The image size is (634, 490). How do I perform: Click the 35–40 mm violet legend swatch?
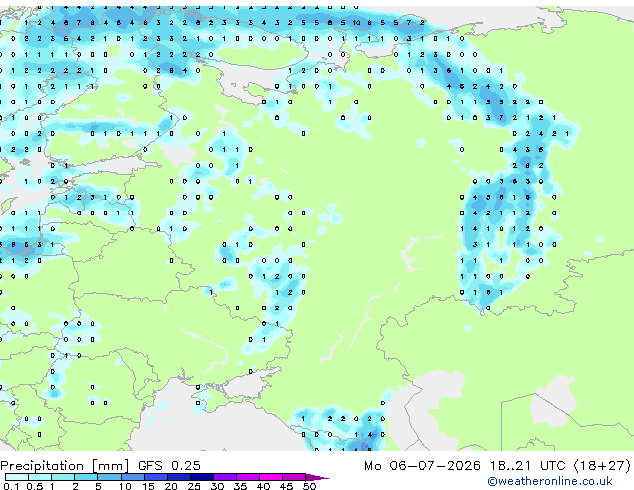pos(248,477)
